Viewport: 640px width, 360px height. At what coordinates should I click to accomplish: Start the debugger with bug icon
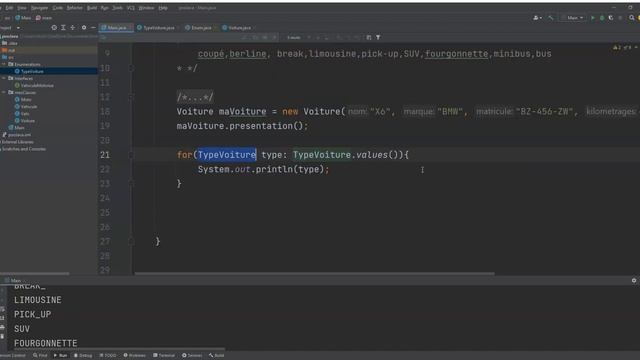pos(602,18)
